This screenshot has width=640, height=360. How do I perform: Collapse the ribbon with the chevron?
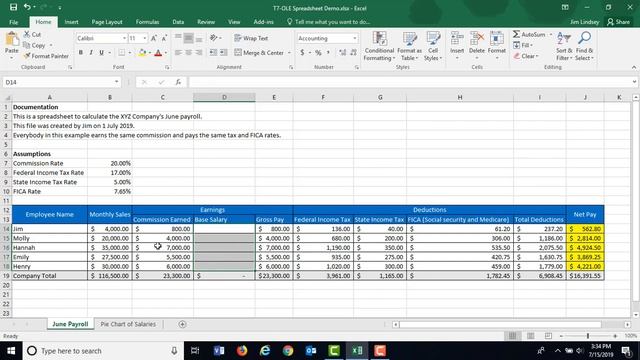pos(633,67)
